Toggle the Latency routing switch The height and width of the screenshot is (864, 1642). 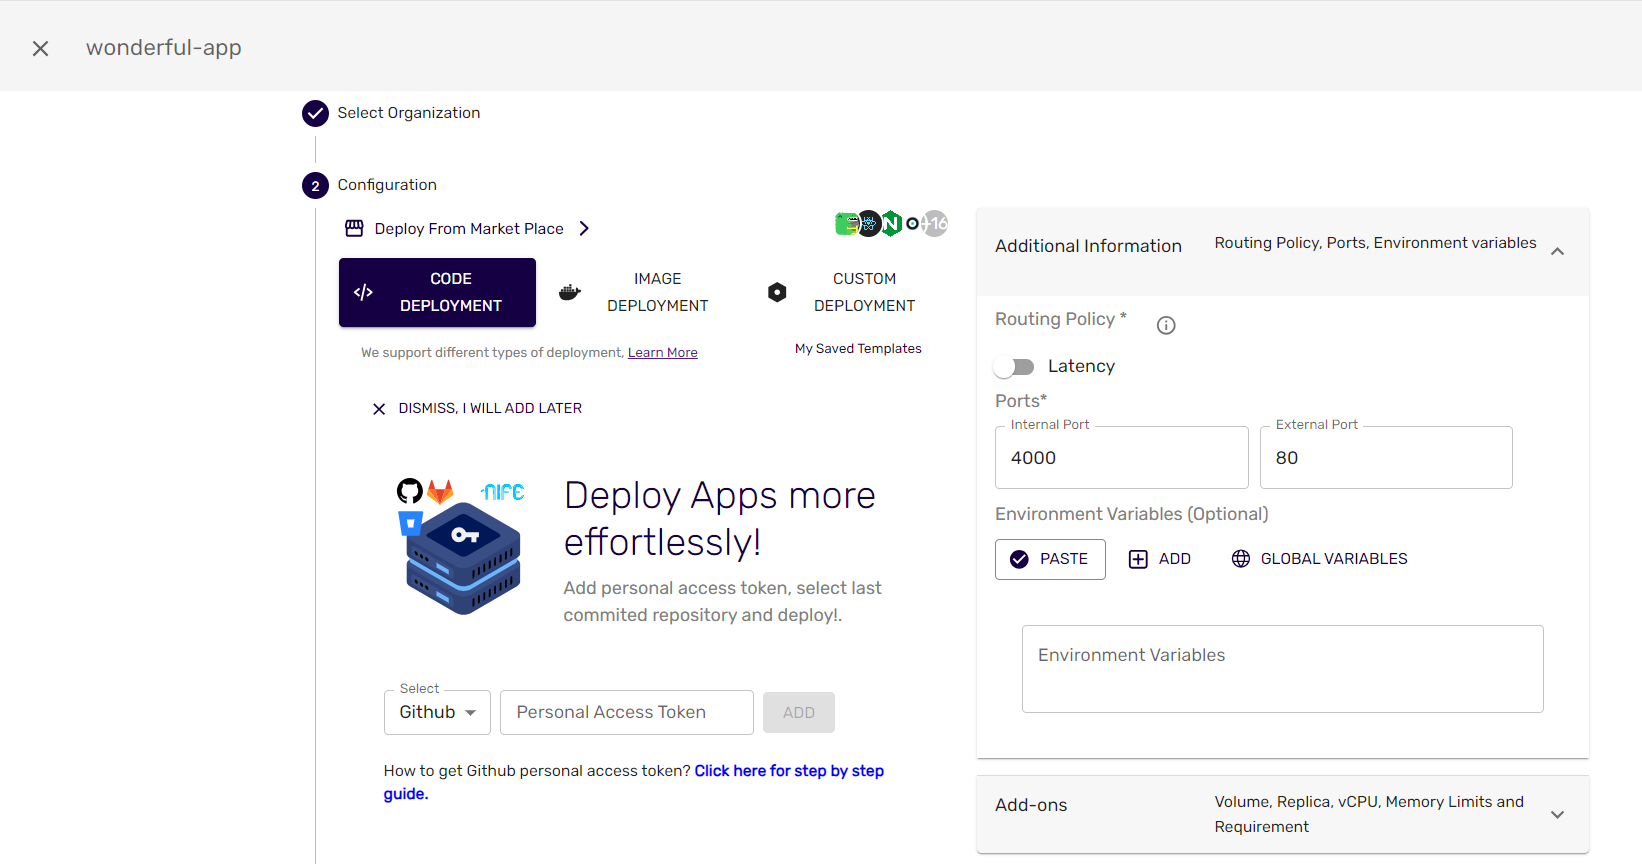(1014, 367)
